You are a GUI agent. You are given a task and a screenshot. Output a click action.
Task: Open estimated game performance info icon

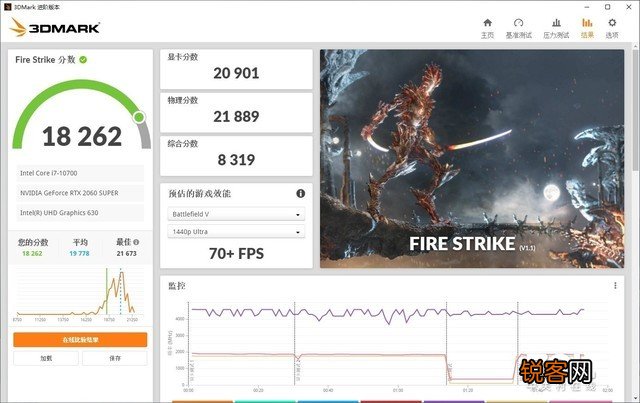[x=300, y=194]
